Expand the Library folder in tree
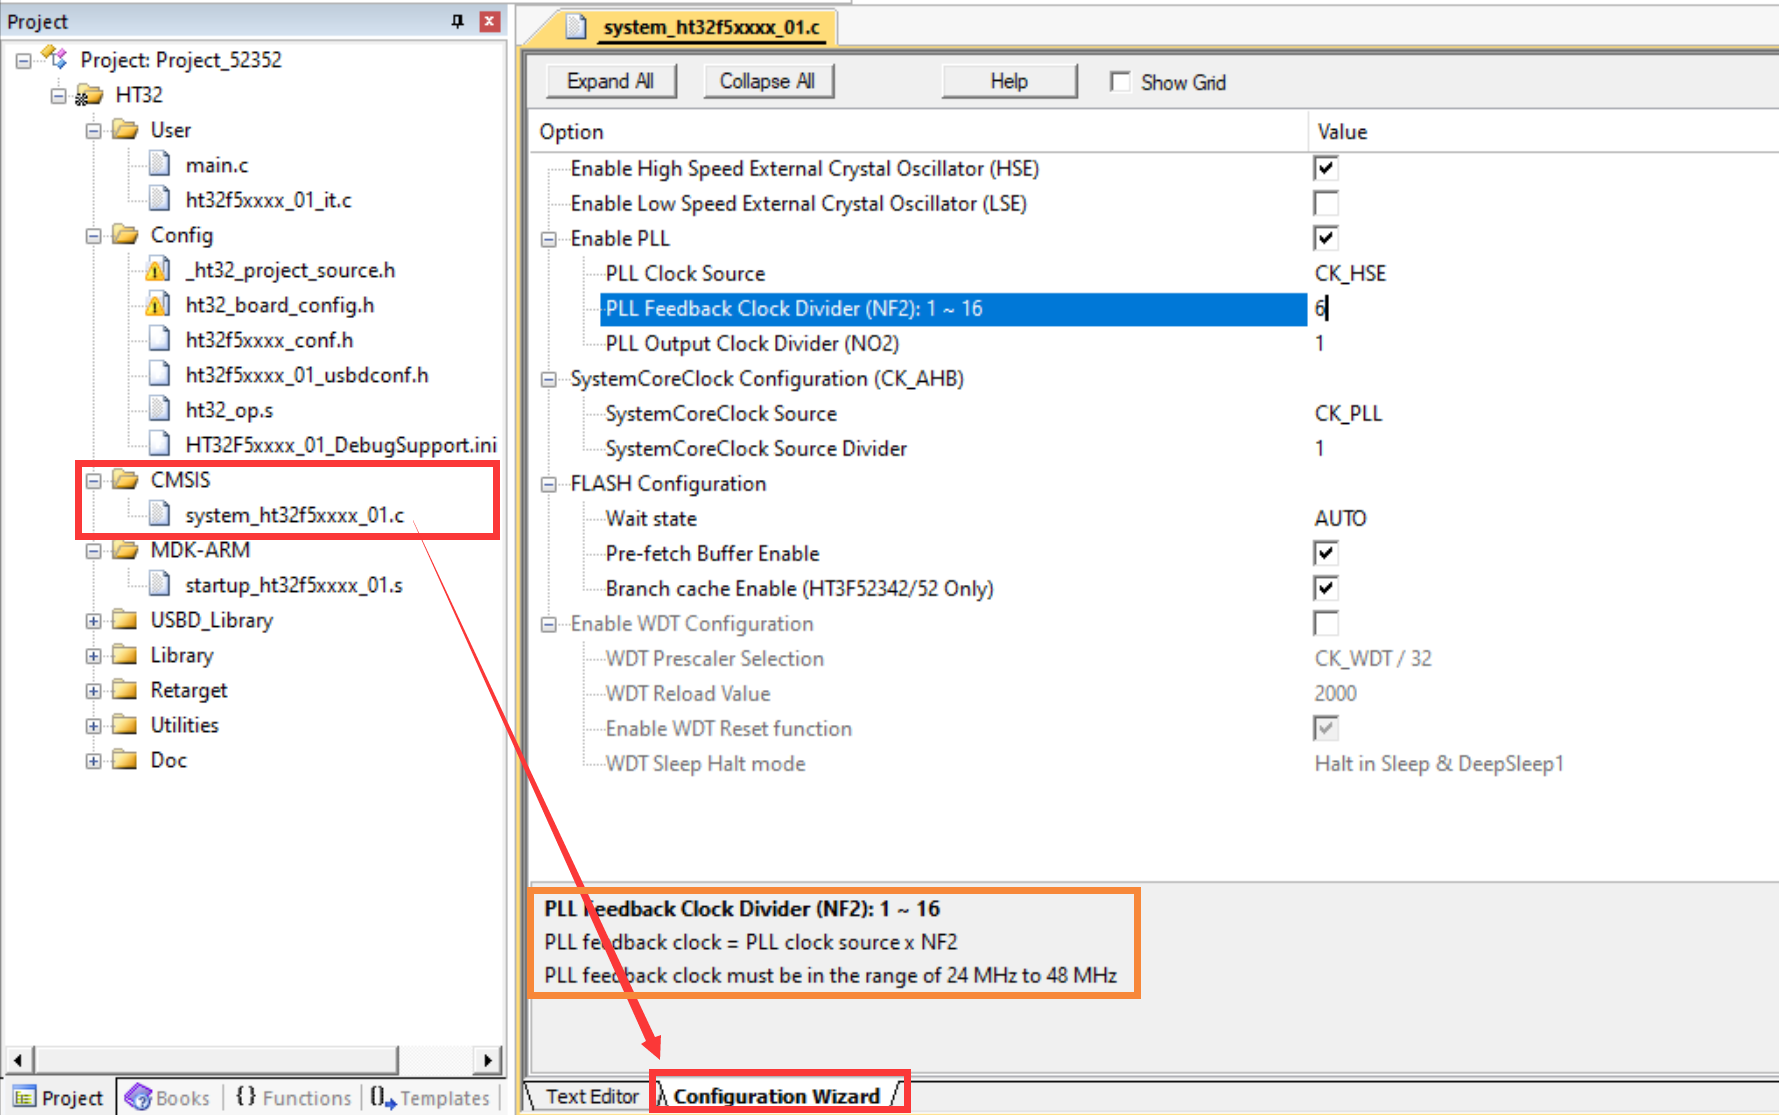 93,656
